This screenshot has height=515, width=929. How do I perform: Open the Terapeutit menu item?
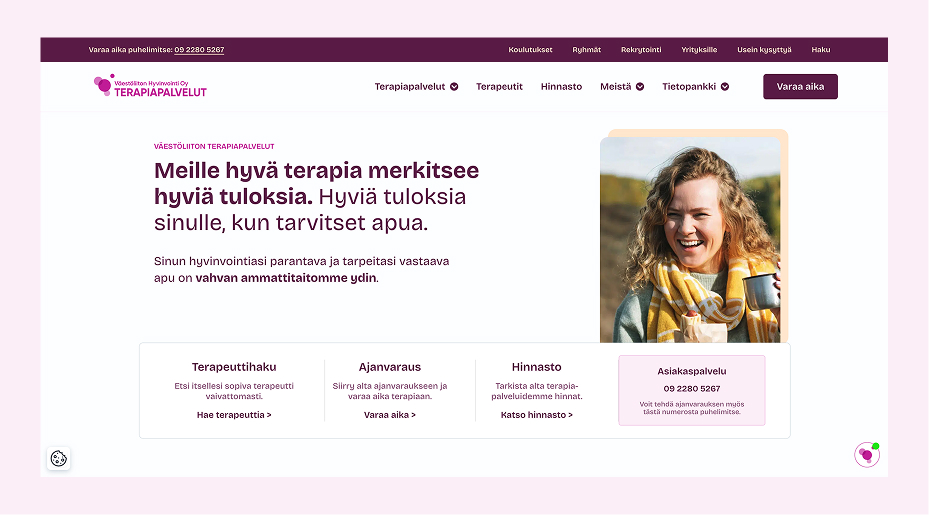(499, 87)
